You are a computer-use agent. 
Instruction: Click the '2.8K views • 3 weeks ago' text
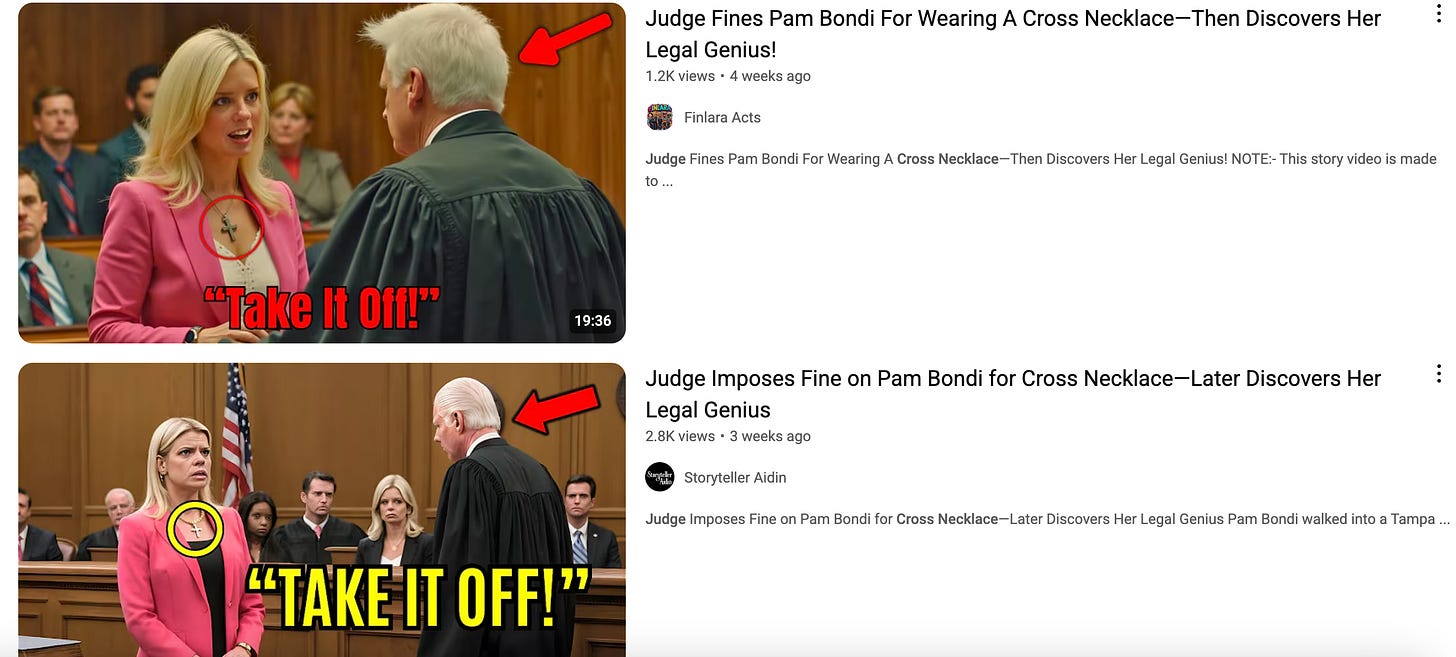tap(728, 436)
